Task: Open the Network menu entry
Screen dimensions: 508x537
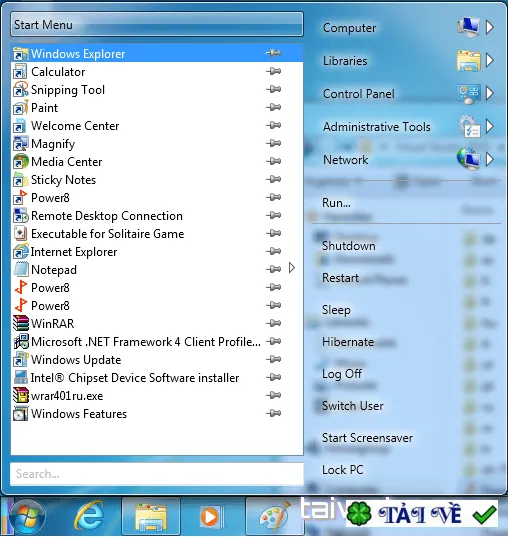Action: pyautogui.click(x=346, y=160)
